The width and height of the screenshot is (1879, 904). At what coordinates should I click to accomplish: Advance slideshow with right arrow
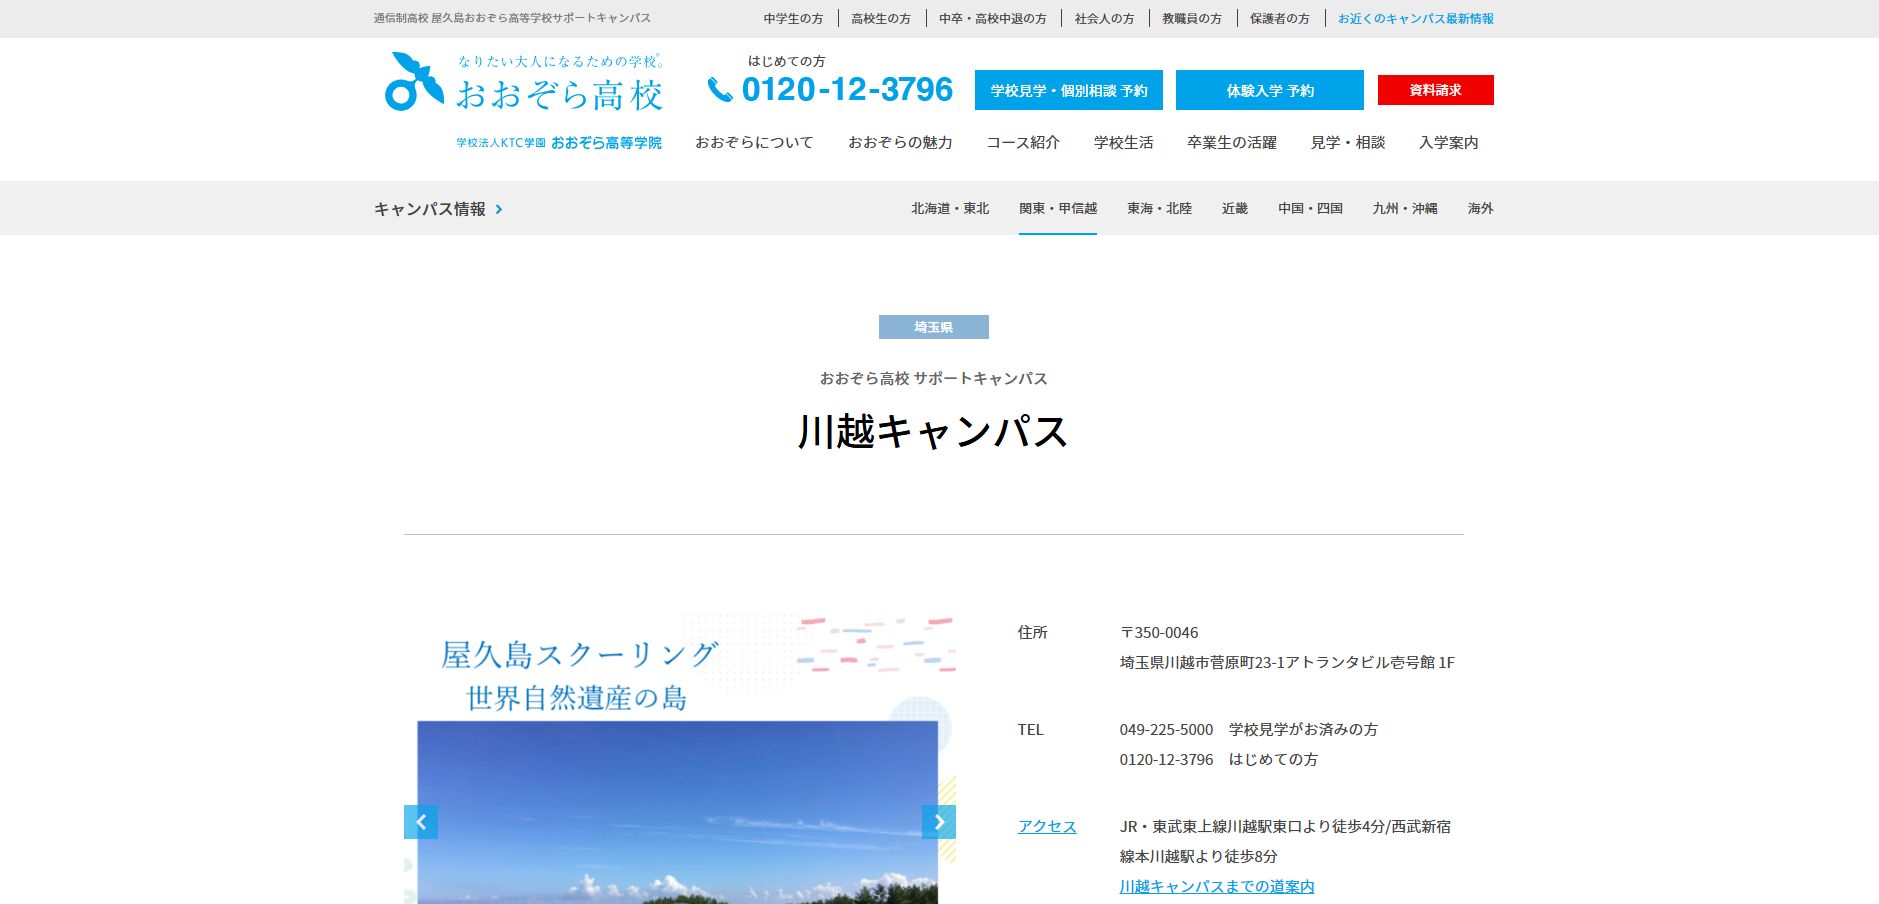pos(938,822)
